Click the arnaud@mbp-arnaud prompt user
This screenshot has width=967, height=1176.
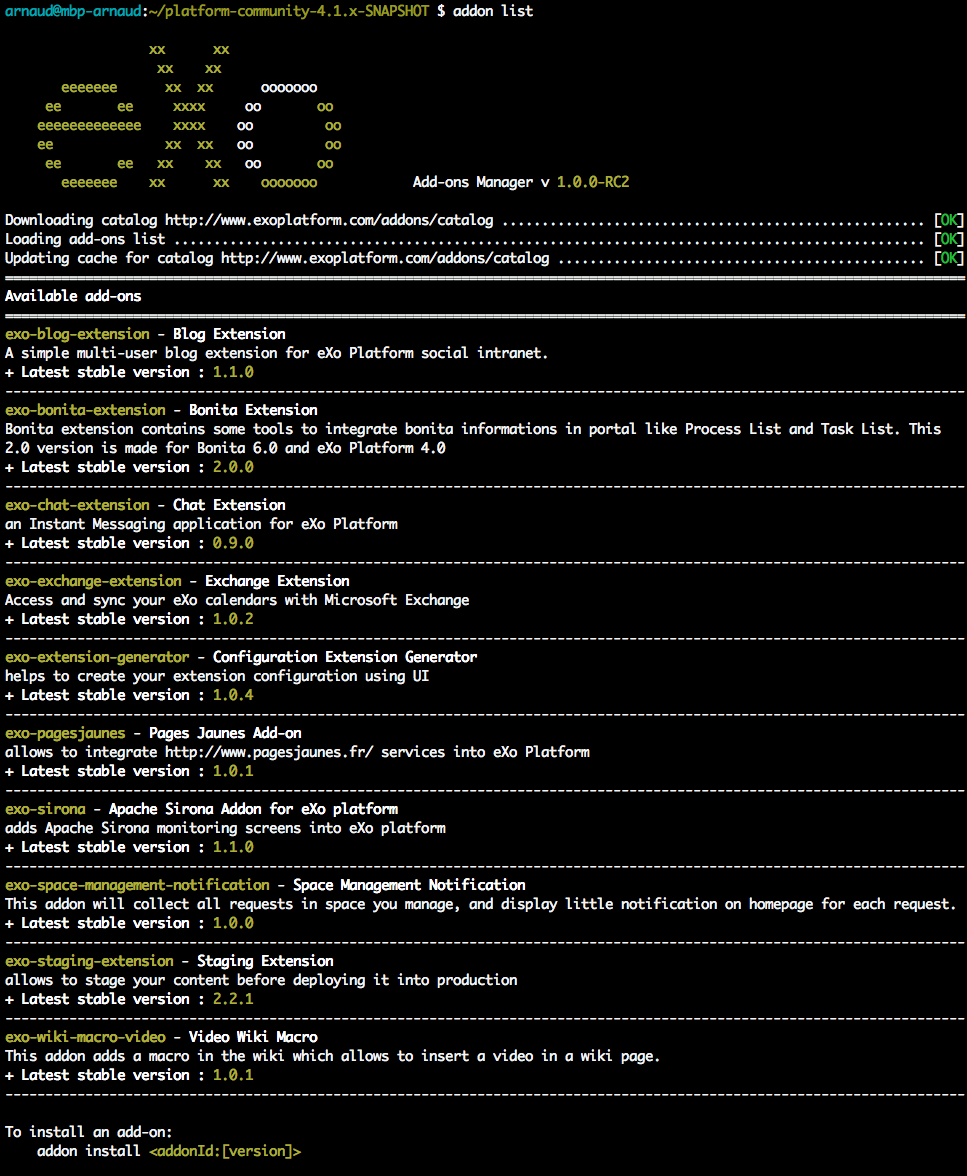73,11
